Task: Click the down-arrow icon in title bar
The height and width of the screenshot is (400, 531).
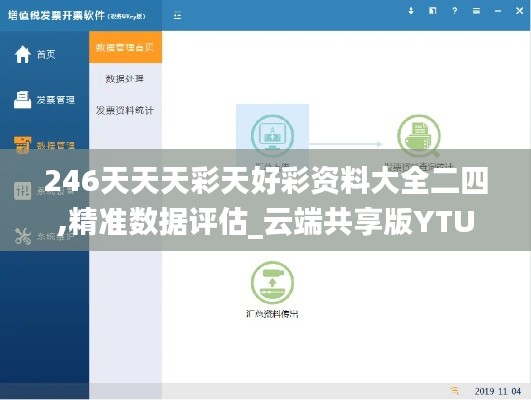Action: (411, 11)
